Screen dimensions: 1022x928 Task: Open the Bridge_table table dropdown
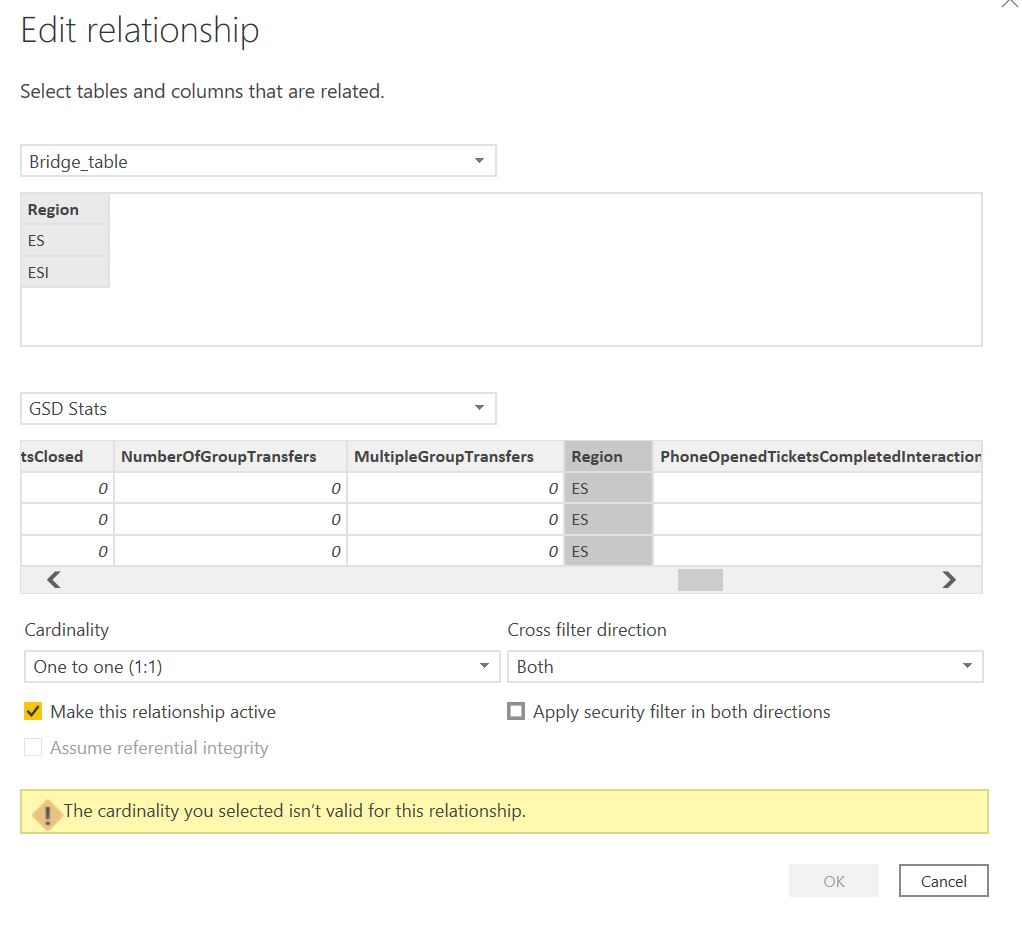pos(258,161)
